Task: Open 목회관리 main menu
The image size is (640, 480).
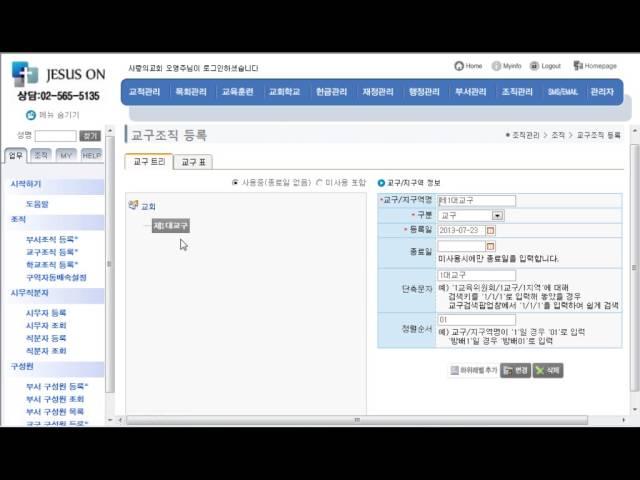Action: pyautogui.click(x=191, y=92)
